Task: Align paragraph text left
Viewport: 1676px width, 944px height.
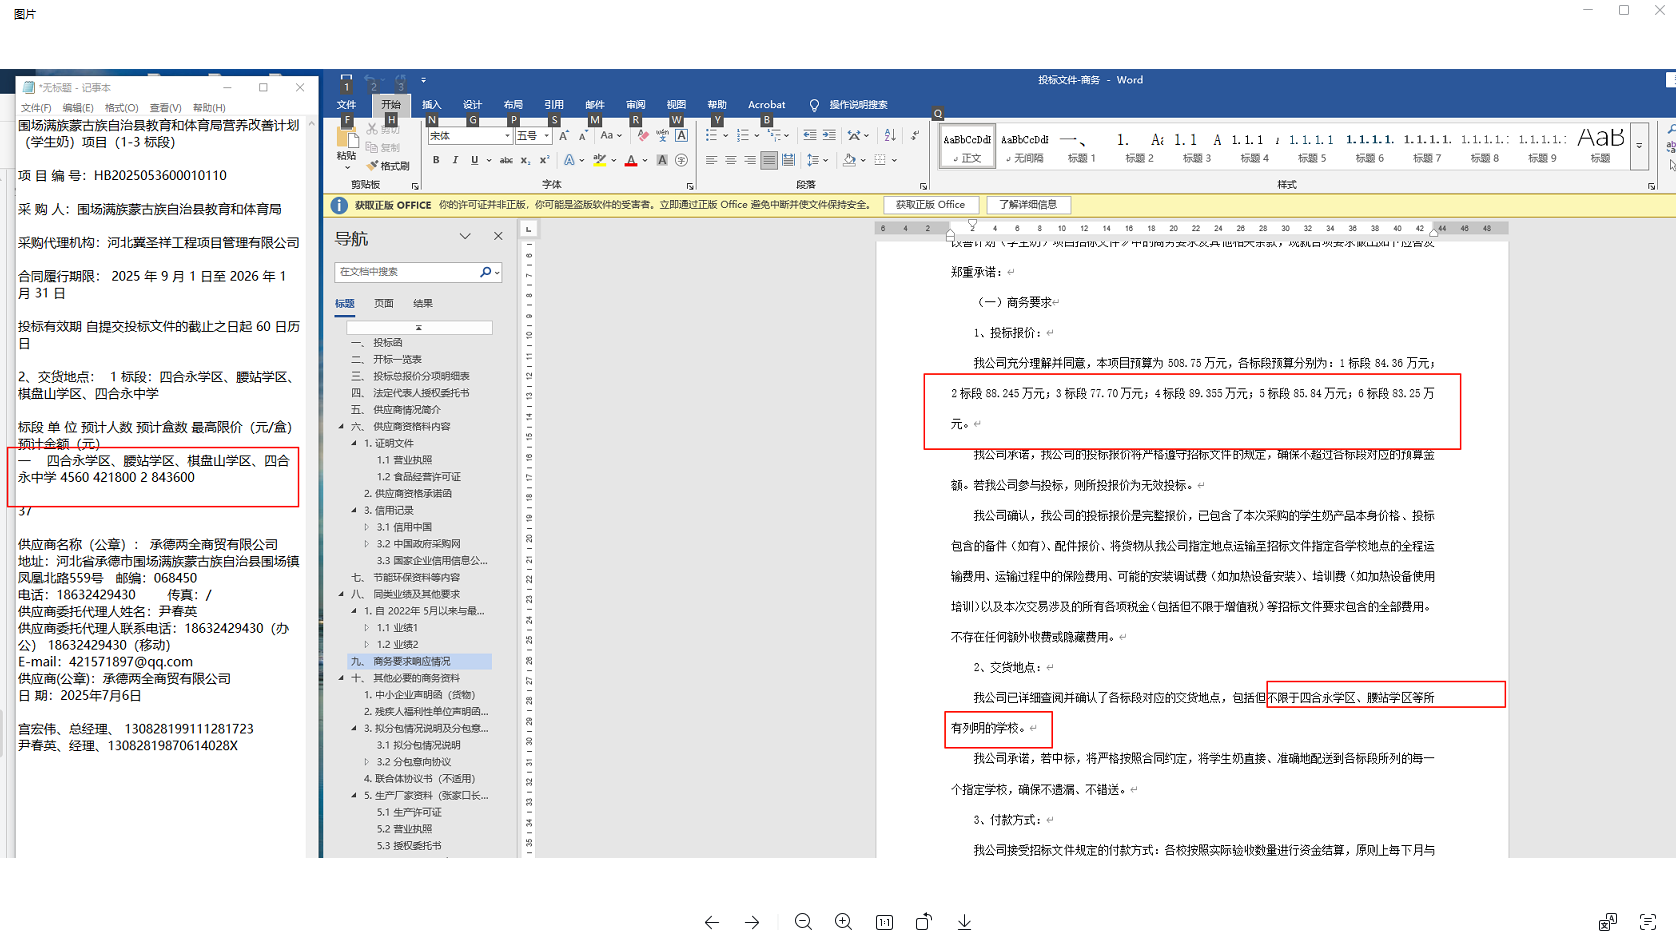Action: pyautogui.click(x=711, y=160)
